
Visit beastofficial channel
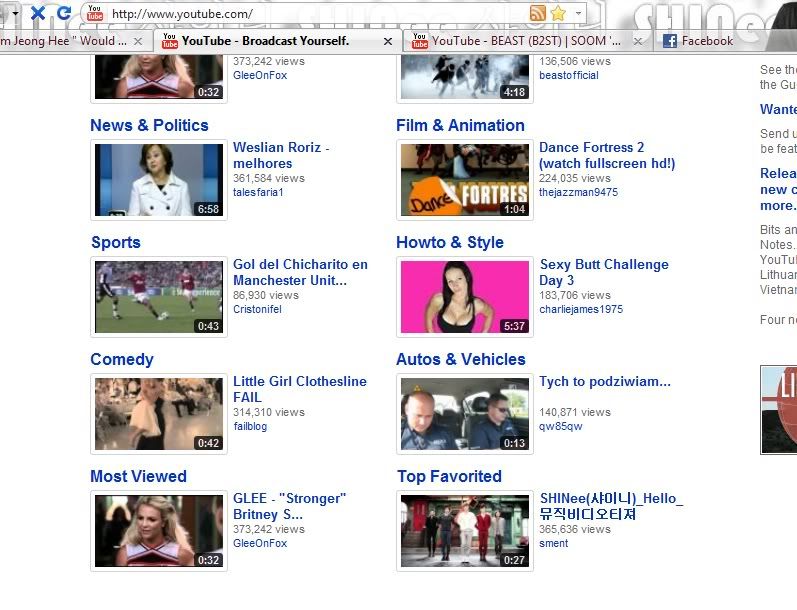point(569,75)
